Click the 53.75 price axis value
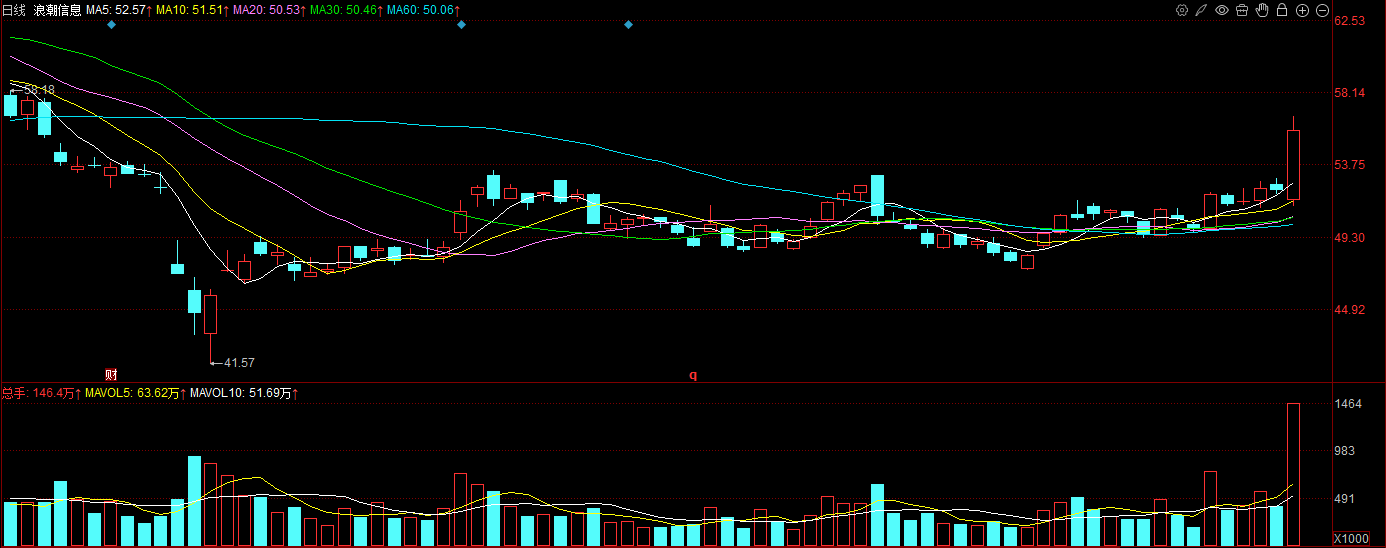Viewport: 1386px width, 548px height. click(1350, 166)
